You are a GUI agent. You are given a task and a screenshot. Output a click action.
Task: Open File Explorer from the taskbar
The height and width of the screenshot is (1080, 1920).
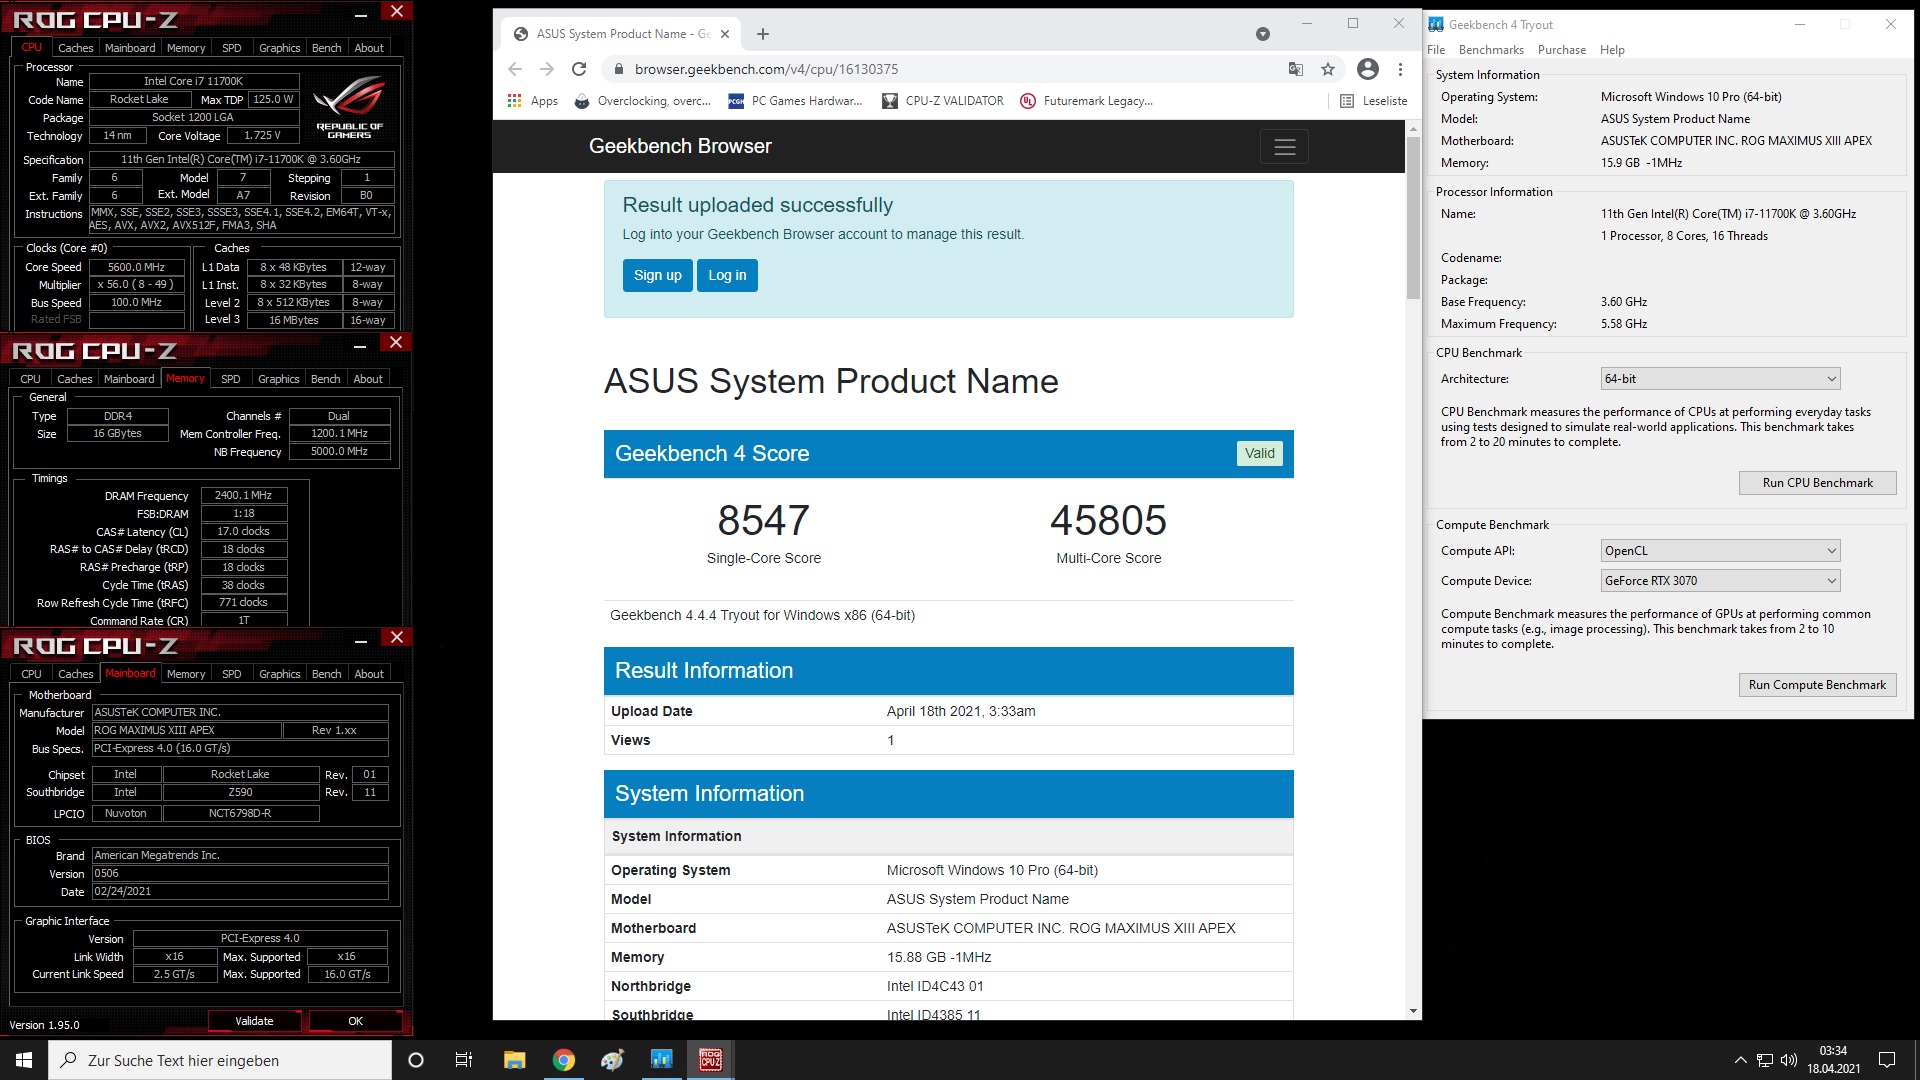click(x=514, y=1060)
